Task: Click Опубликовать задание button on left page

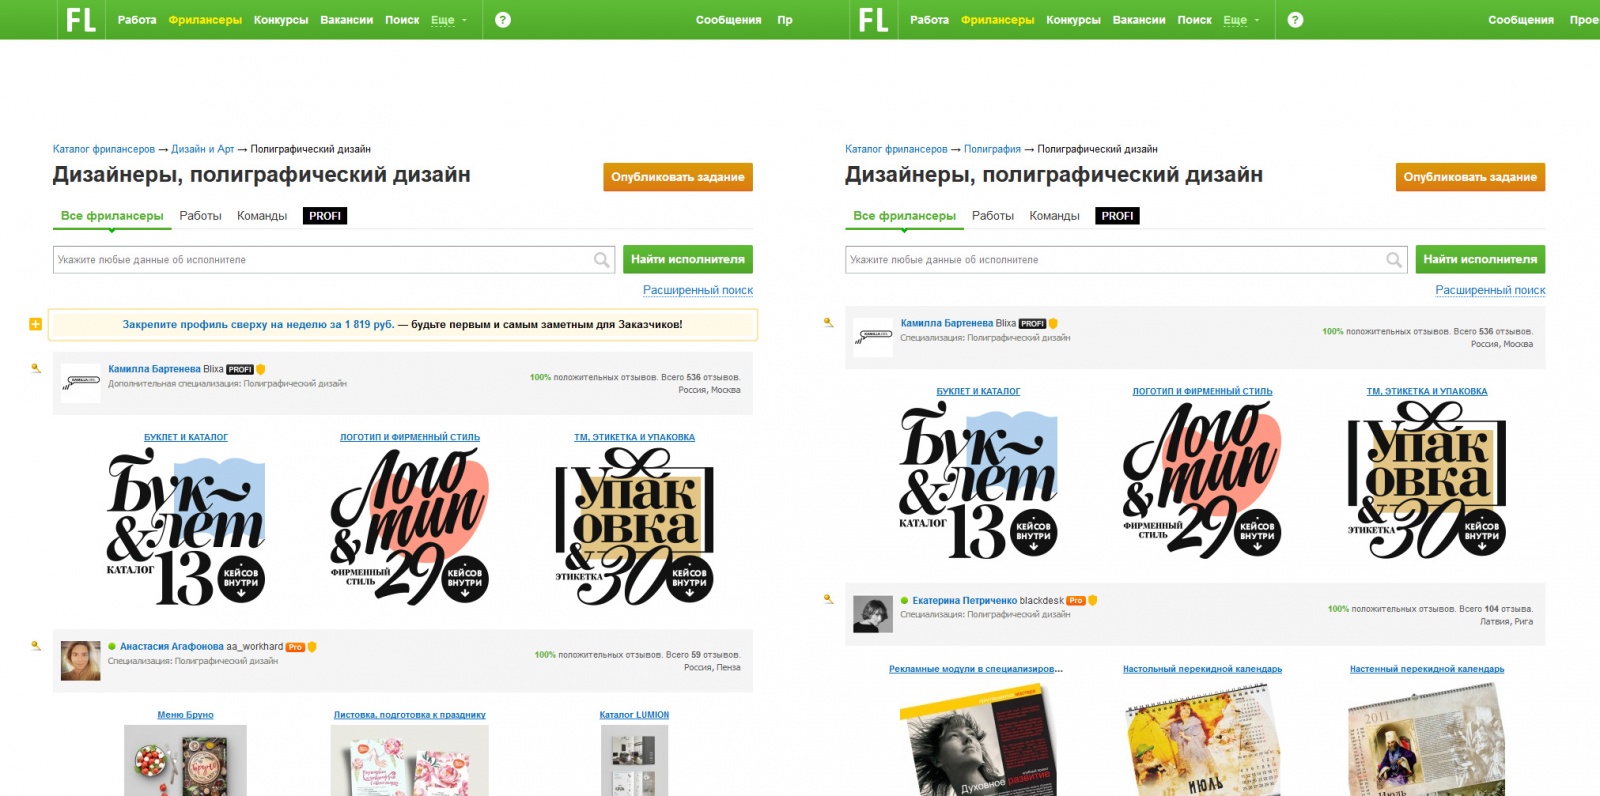Action: (678, 177)
